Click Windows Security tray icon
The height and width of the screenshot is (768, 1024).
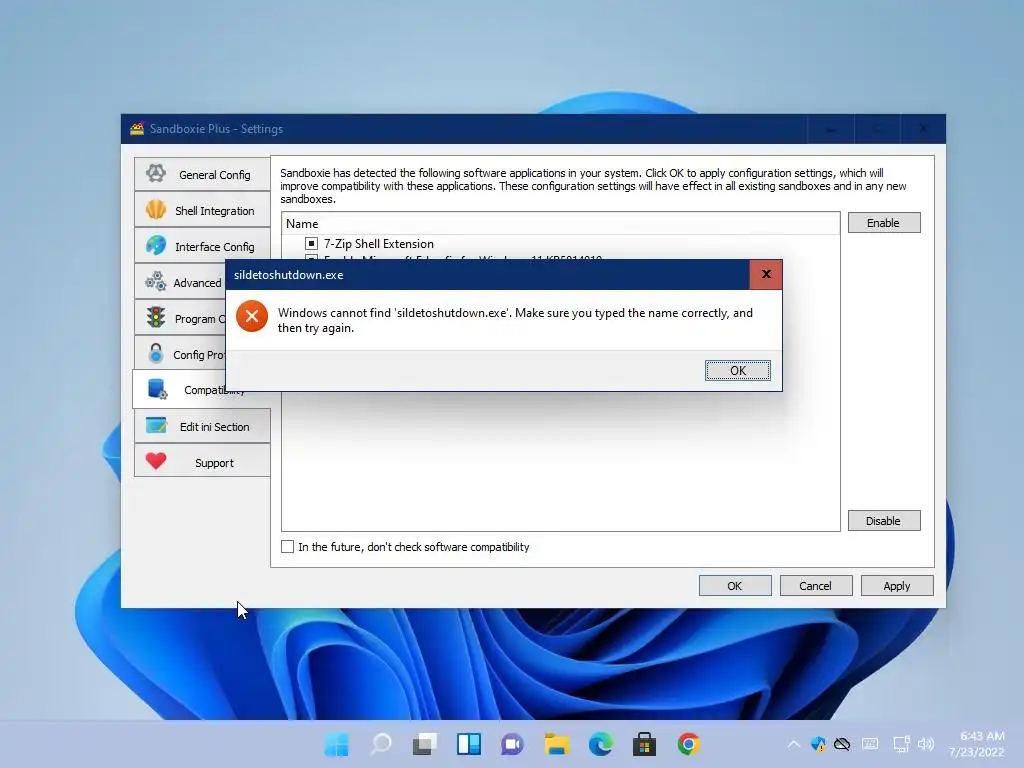coord(818,744)
